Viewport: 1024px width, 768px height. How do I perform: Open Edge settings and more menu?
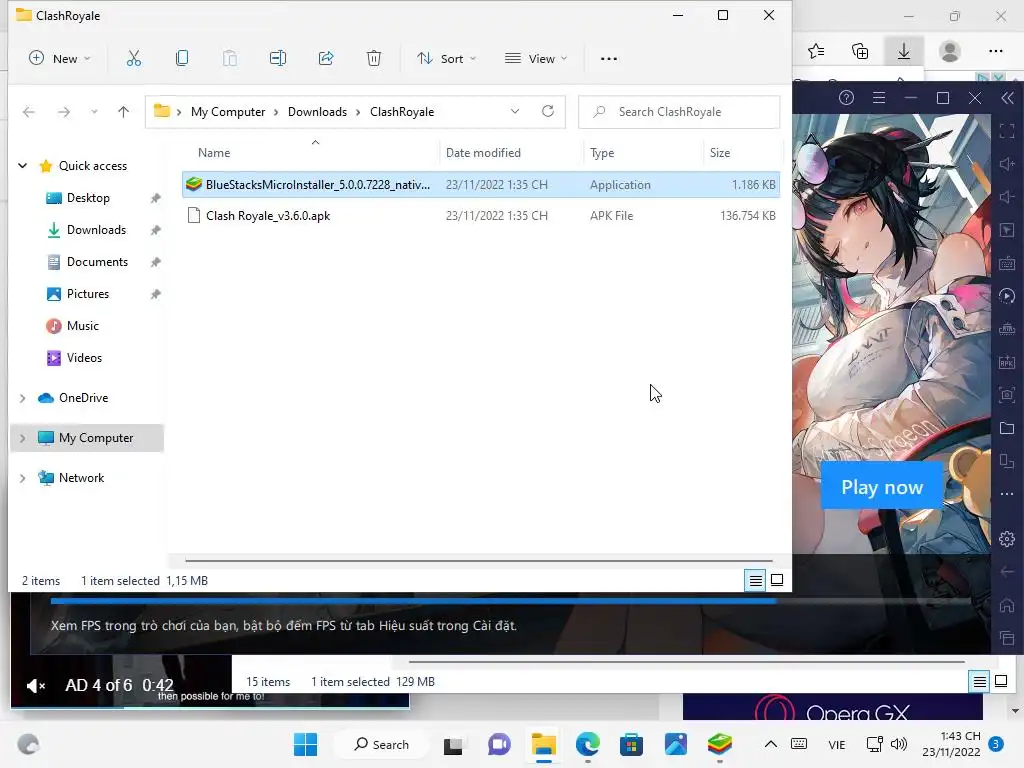coord(995,51)
